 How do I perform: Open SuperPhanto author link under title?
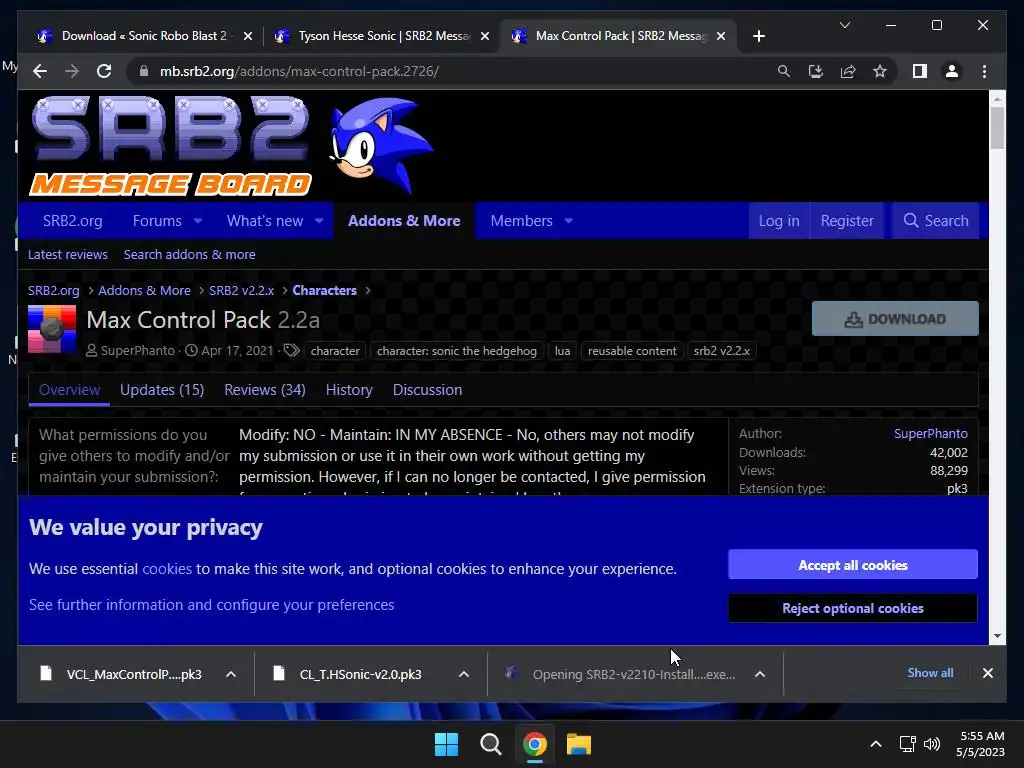pos(137,351)
